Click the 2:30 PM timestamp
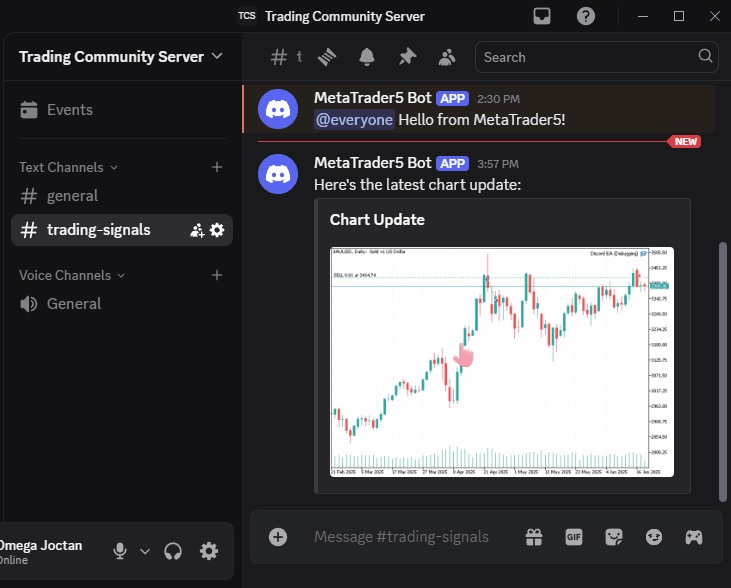Image resolution: width=731 pixels, height=588 pixels. (498, 99)
